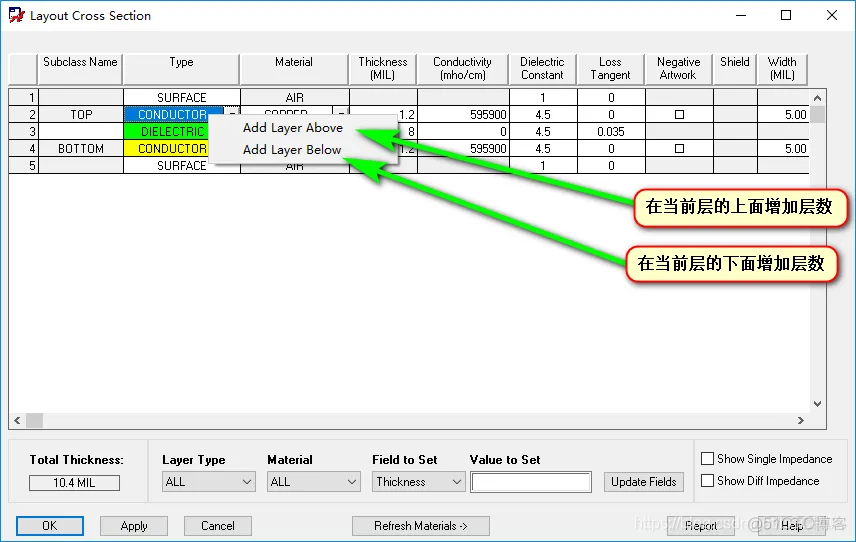
Task: Click AIR material cell in row 1
Action: (295, 98)
